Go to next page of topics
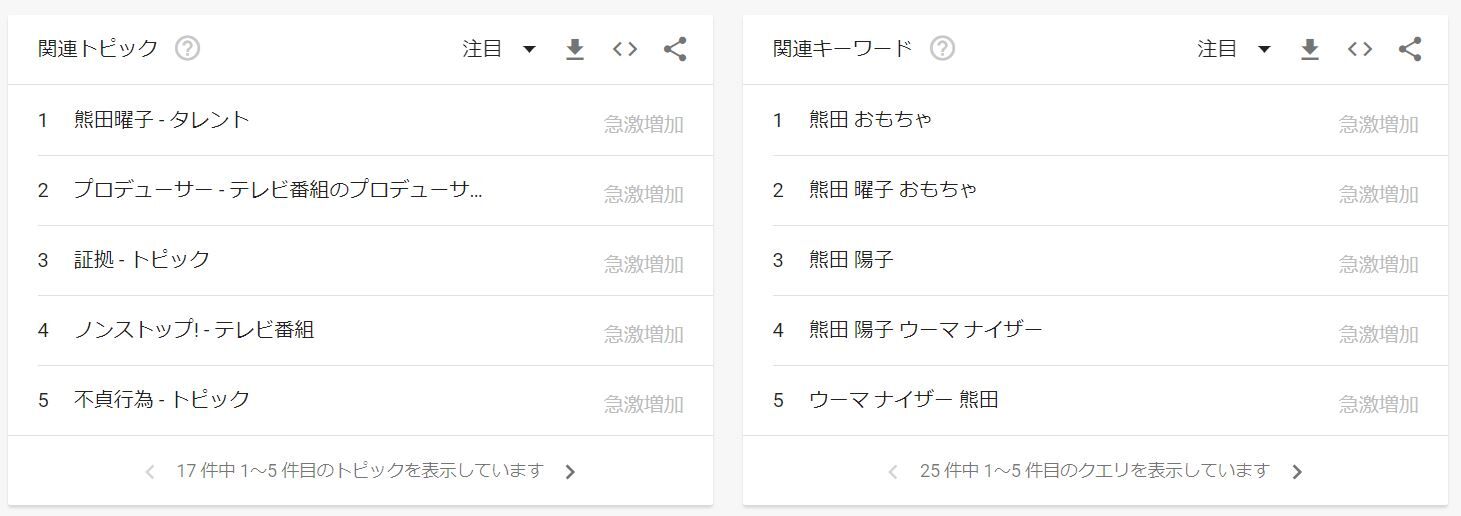Viewport: 1461px width, 516px height. coord(570,472)
